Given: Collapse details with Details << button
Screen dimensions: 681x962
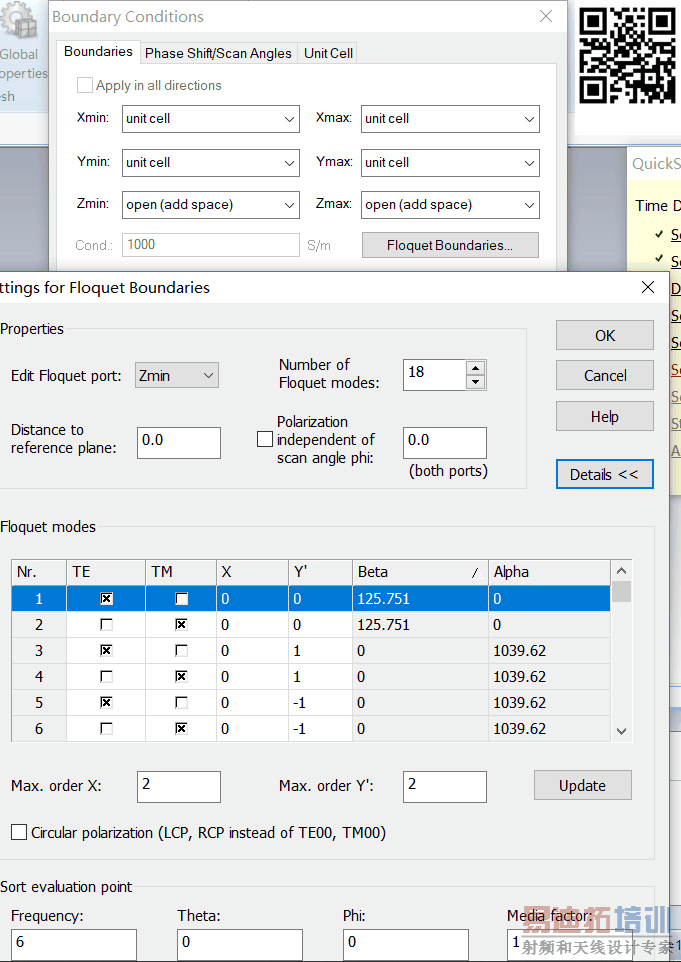Looking at the screenshot, I should (604, 474).
